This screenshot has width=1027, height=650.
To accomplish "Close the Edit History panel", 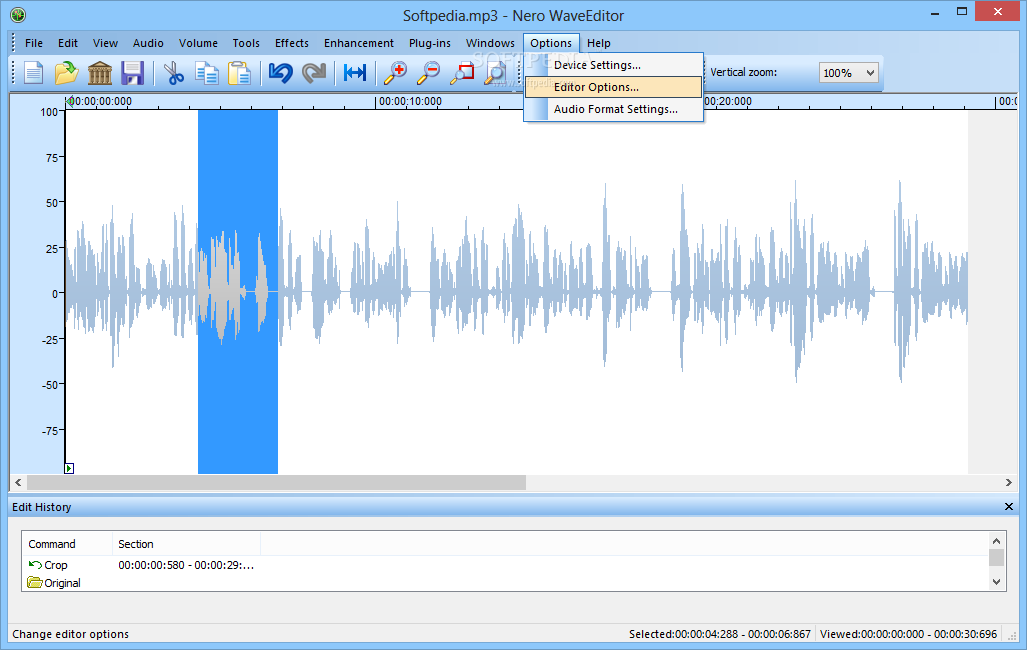I will [x=1009, y=507].
